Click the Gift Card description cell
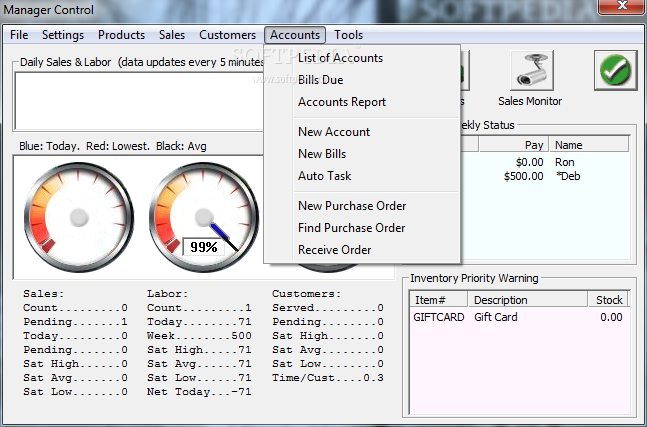The image size is (647, 427). pyautogui.click(x=496, y=317)
